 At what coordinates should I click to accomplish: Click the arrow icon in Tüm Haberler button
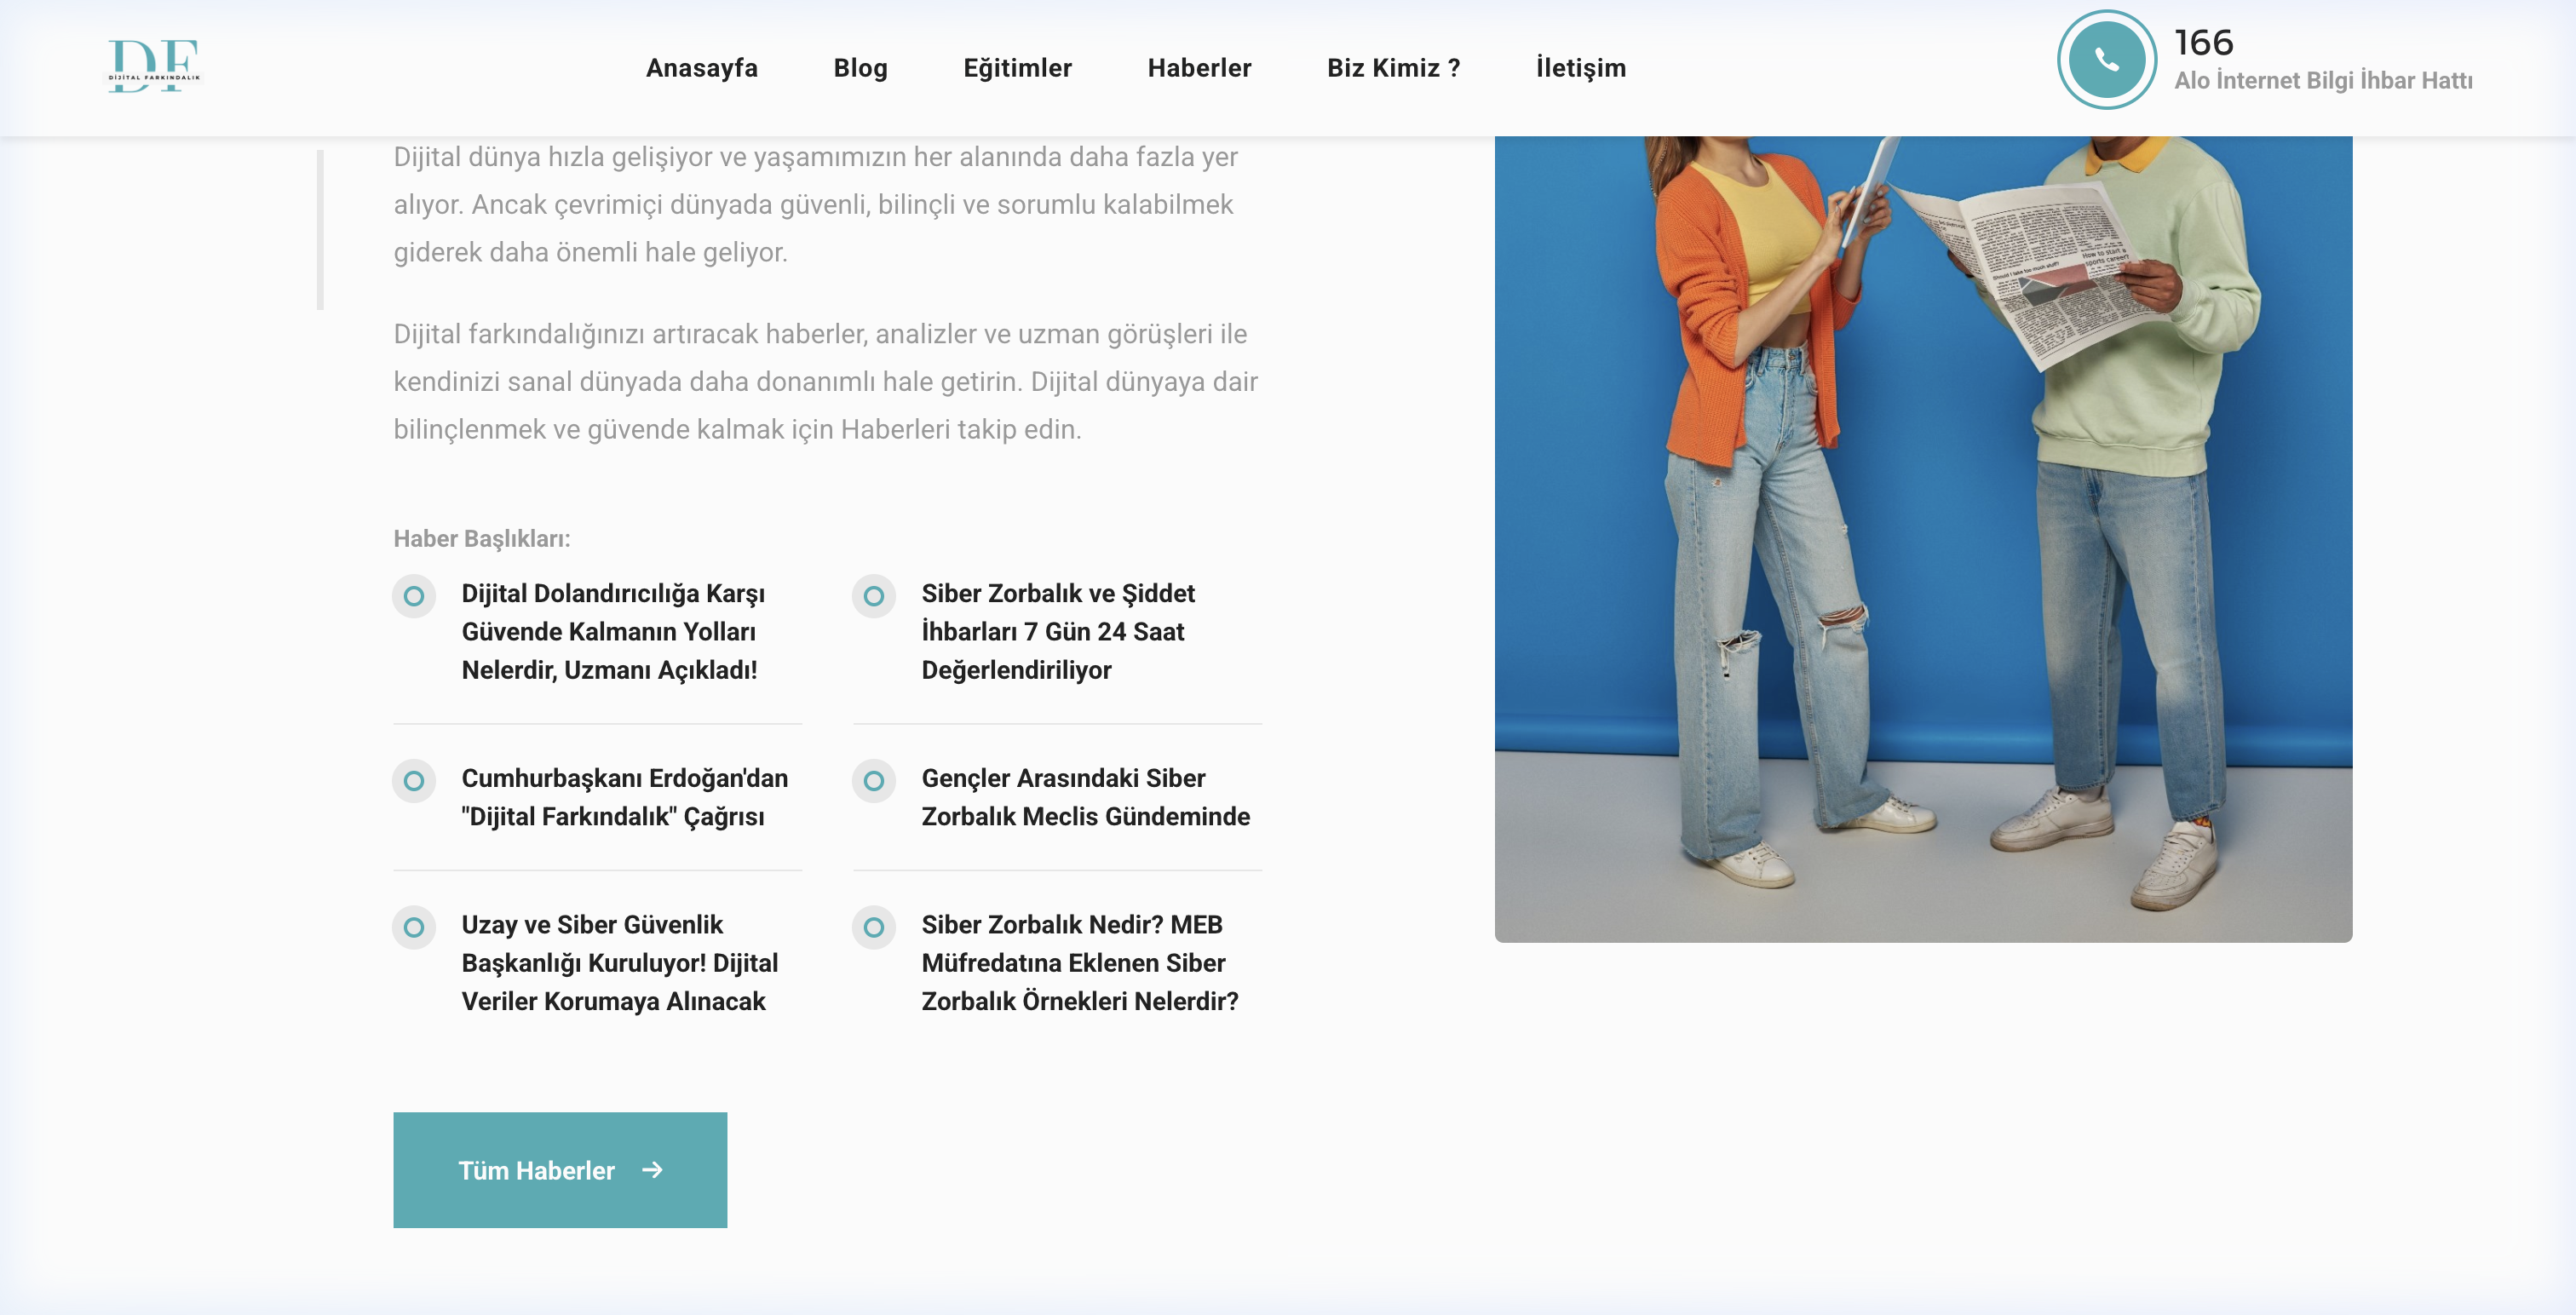click(x=653, y=1170)
